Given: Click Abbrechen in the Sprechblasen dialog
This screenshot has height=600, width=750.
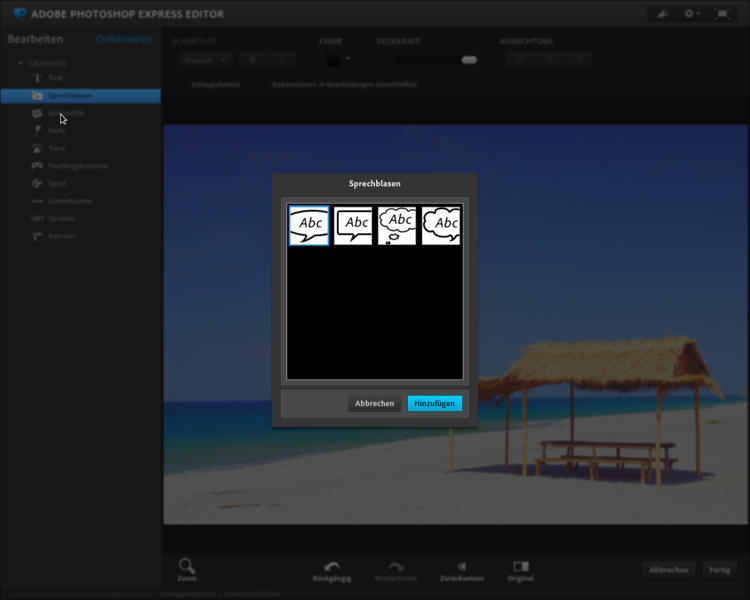Looking at the screenshot, I should click(x=375, y=403).
